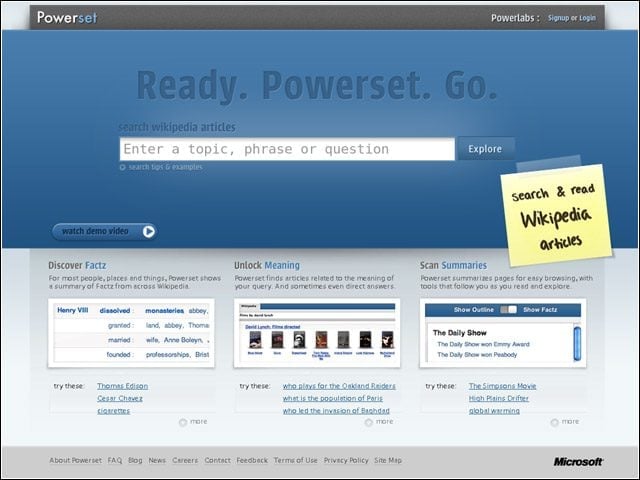The width and height of the screenshot is (640, 480).
Task: Expand more under Scan Summaries examples
Action: (x=565, y=422)
